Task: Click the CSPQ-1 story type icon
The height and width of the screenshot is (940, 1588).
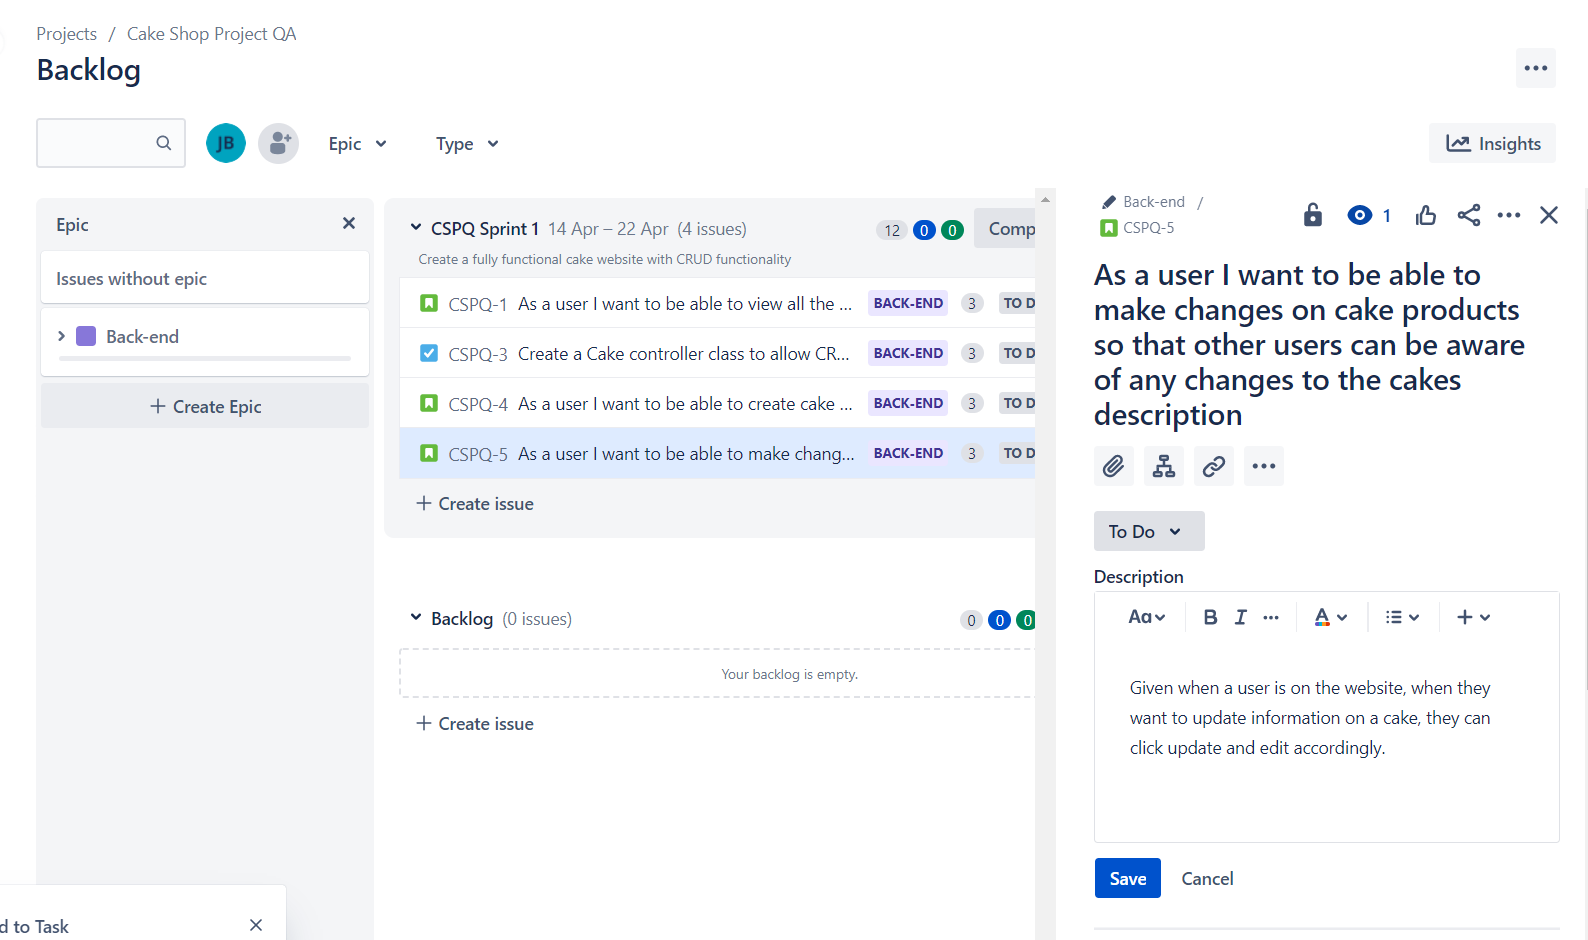Action: [429, 303]
